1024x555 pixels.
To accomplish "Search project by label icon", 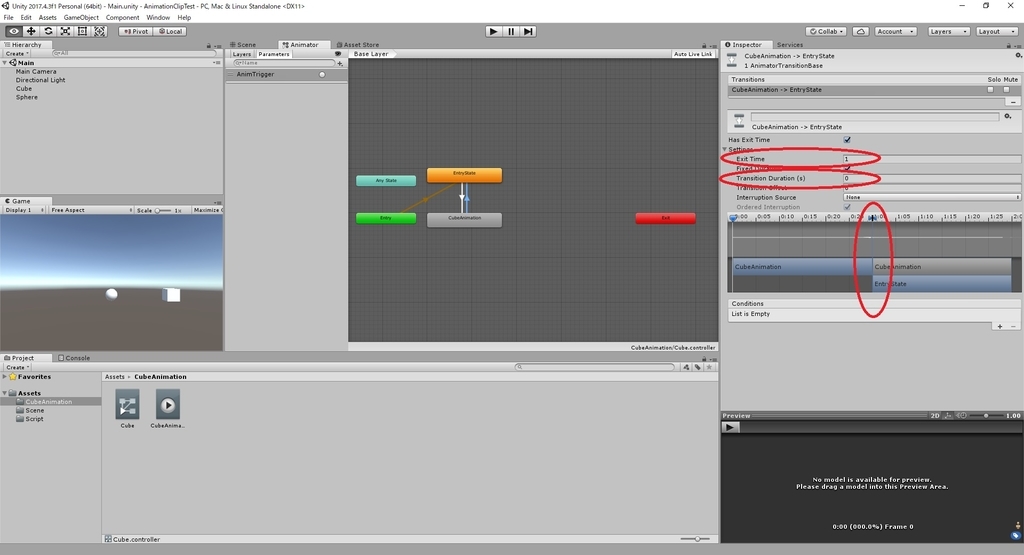I will [x=697, y=367].
